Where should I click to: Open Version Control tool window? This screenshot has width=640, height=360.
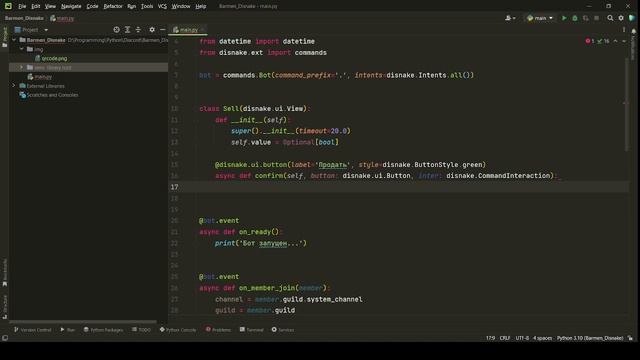tap(32, 329)
